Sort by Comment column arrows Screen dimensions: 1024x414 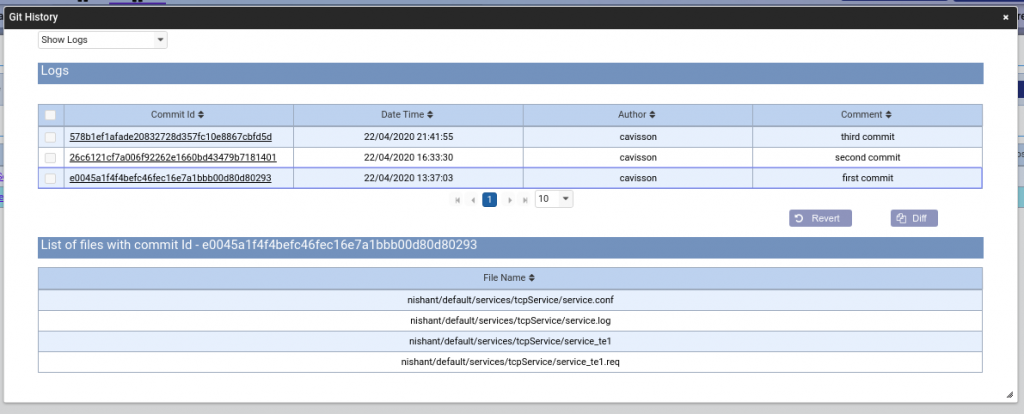(889, 115)
